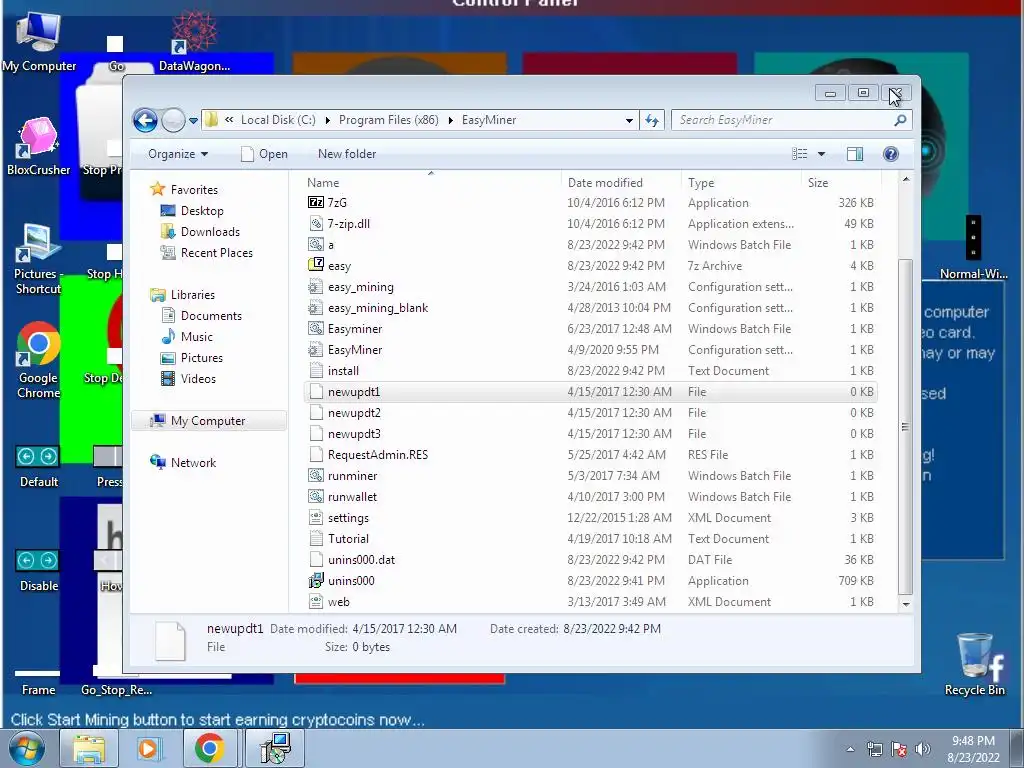Expand arrow after Program Files (x86) breadcrumb
The height and width of the screenshot is (768, 1024).
tap(451, 120)
